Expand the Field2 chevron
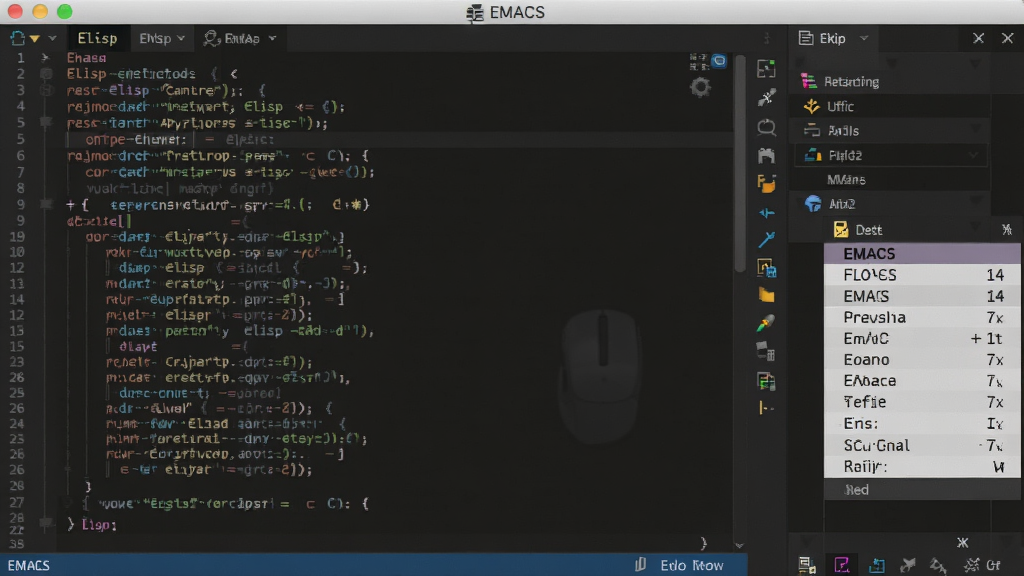This screenshot has width=1024, height=576. [x=974, y=155]
